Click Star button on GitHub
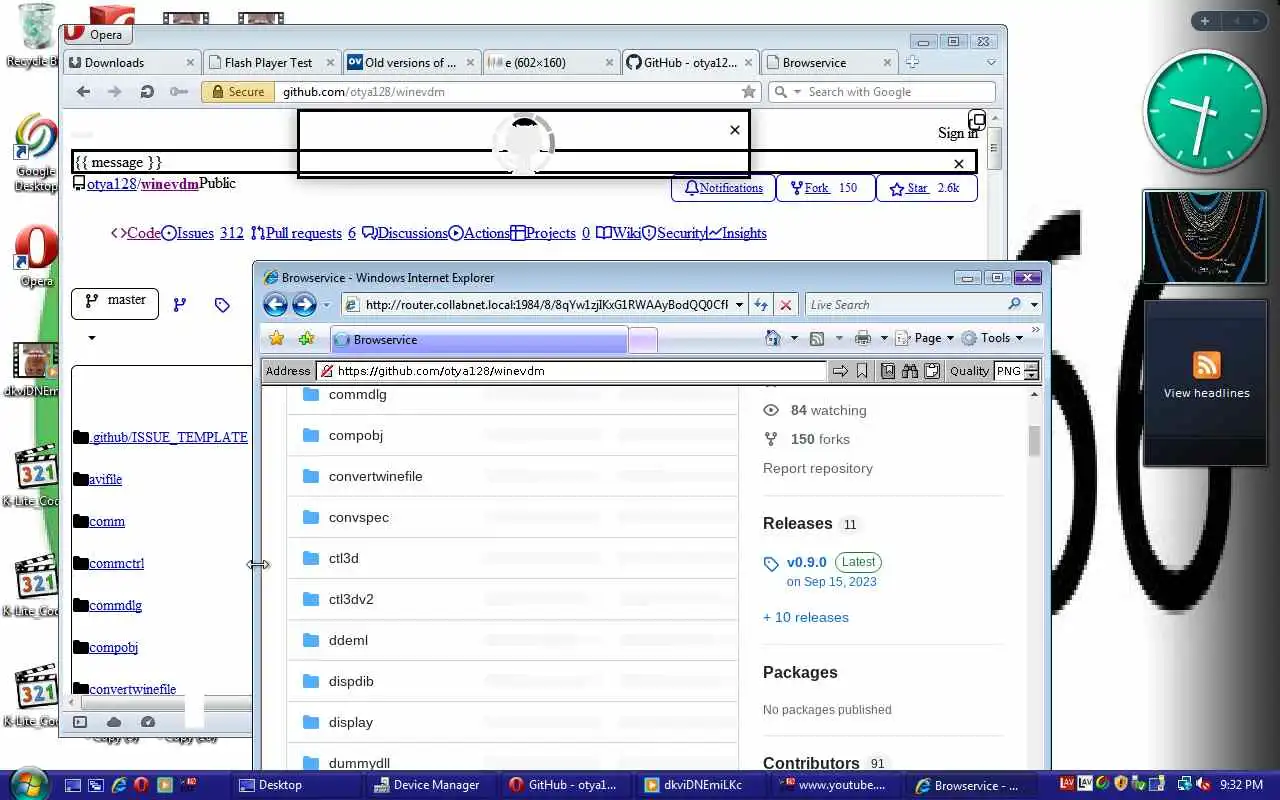Screen dimensions: 1280x800 926,188
